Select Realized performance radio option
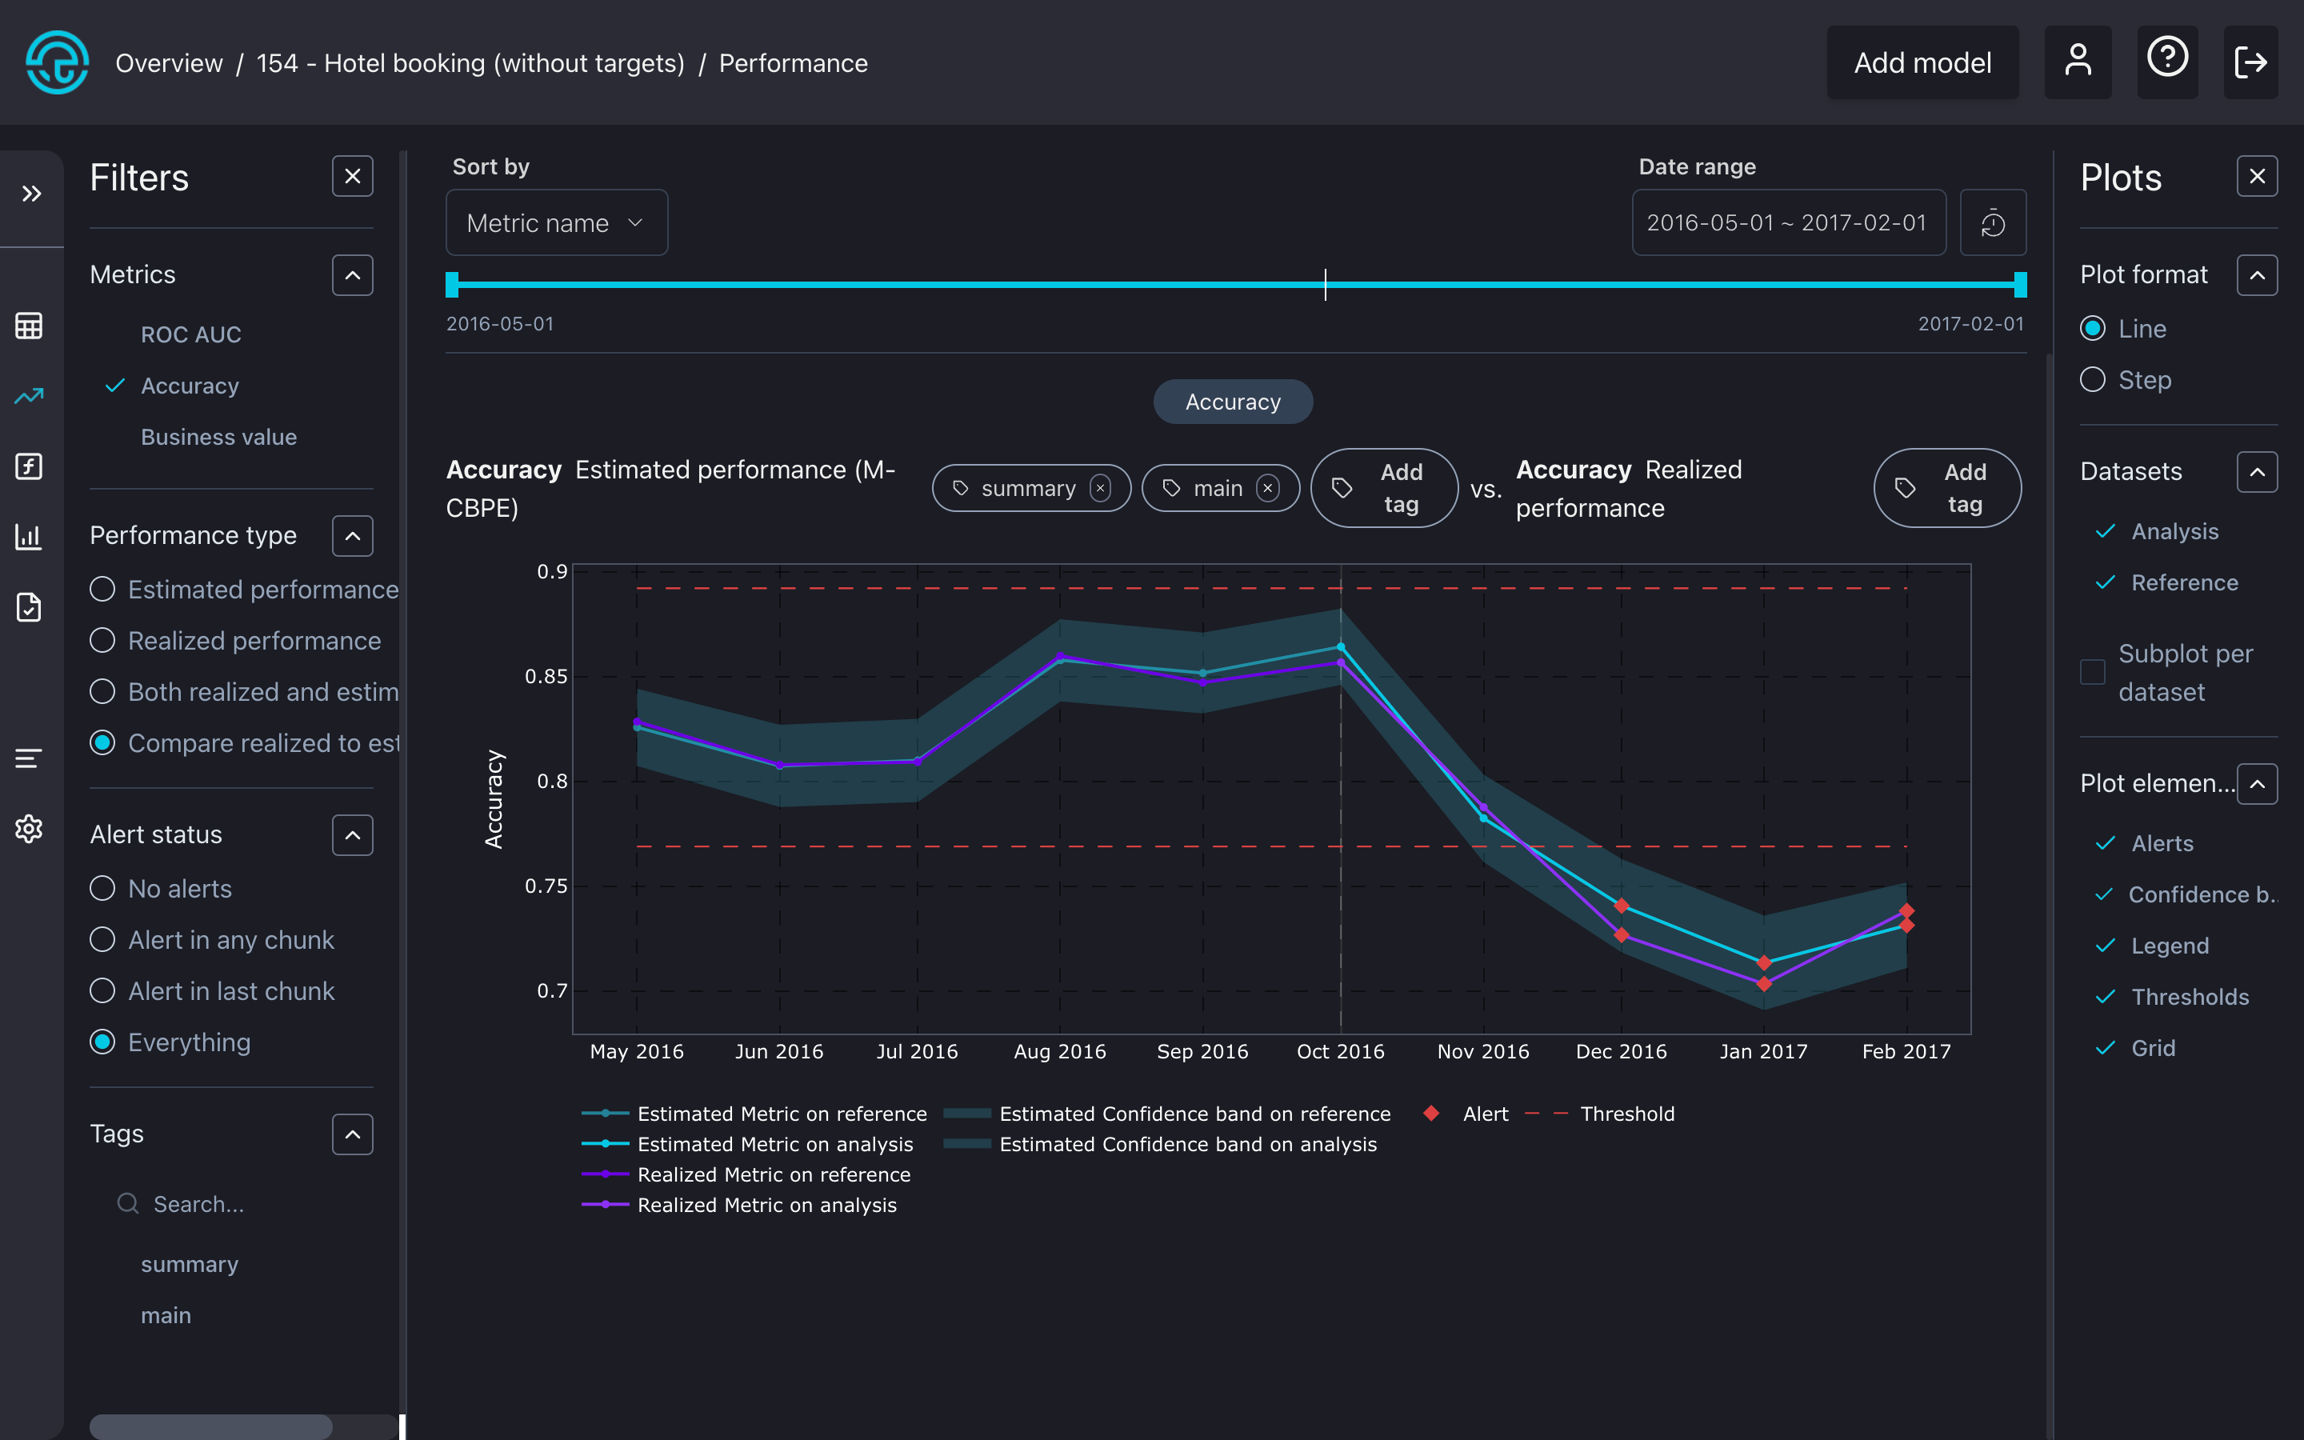This screenshot has width=2304, height=1440. tap(102, 641)
